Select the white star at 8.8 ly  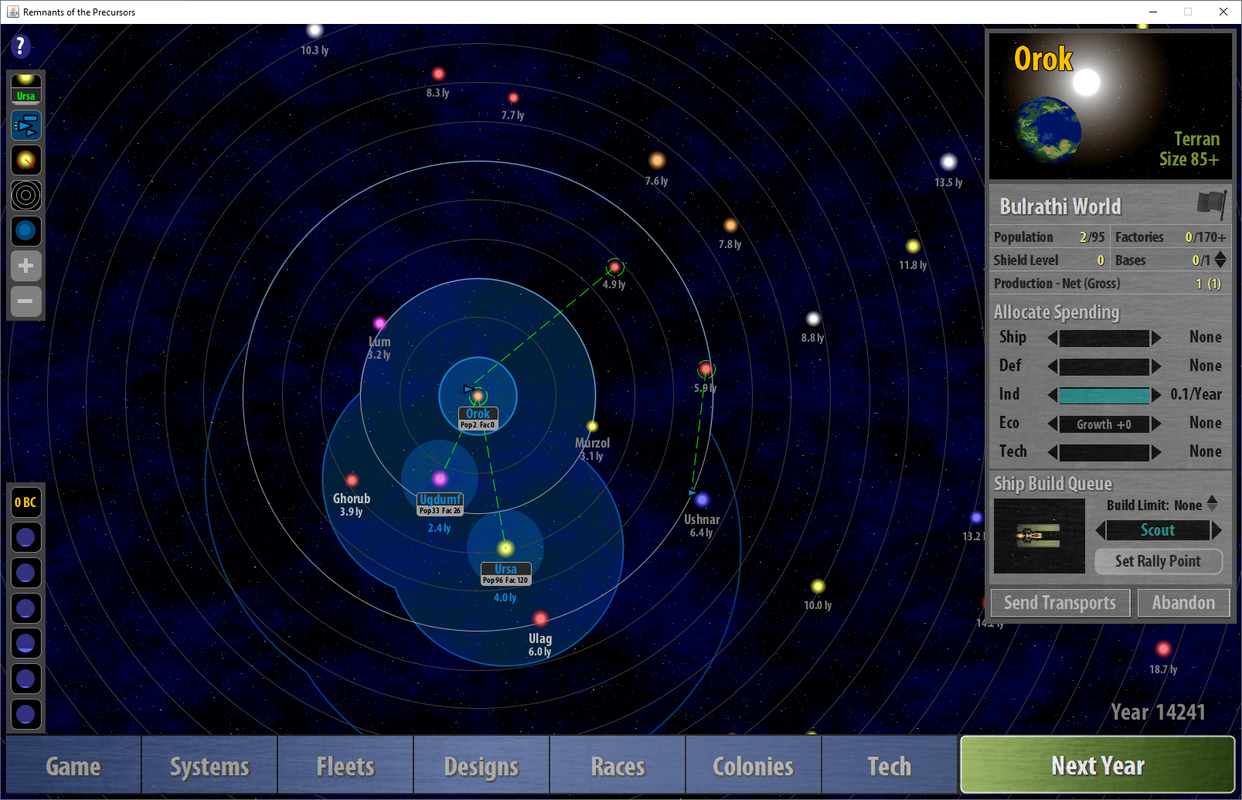813,319
